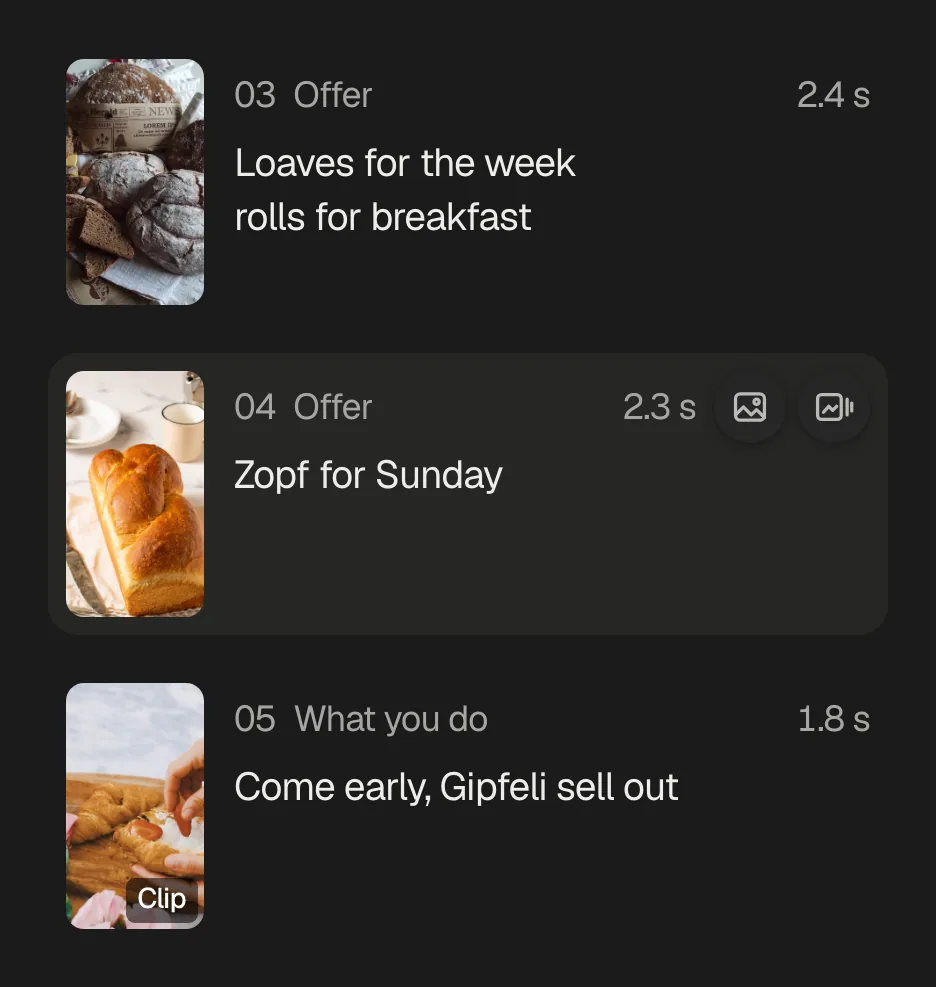Open the braided Zopf bread thumbnail
936x987 pixels.
(135, 494)
